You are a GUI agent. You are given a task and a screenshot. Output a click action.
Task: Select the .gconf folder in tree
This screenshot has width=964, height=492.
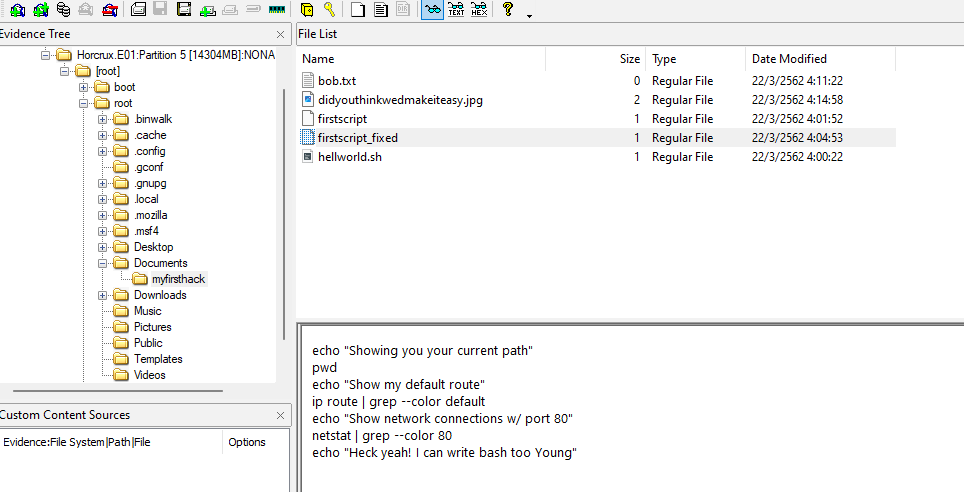[x=148, y=167]
